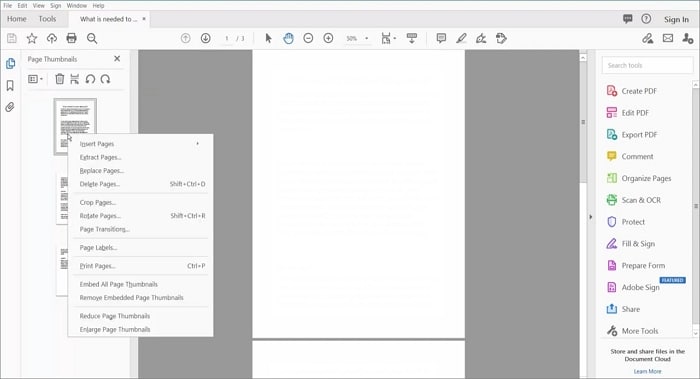The height and width of the screenshot is (379, 700).
Task: Open the Edit menu
Action: tap(22, 5)
